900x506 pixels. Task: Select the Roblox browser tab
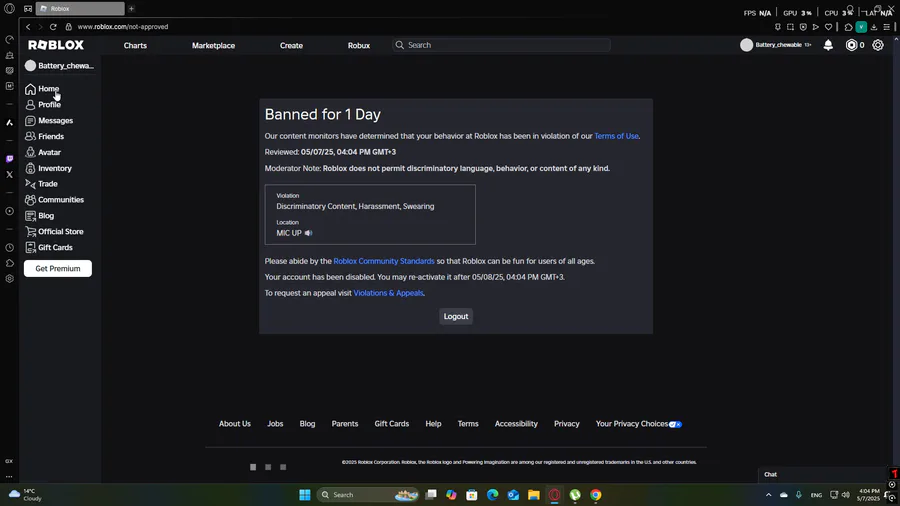pyautogui.click(x=80, y=9)
